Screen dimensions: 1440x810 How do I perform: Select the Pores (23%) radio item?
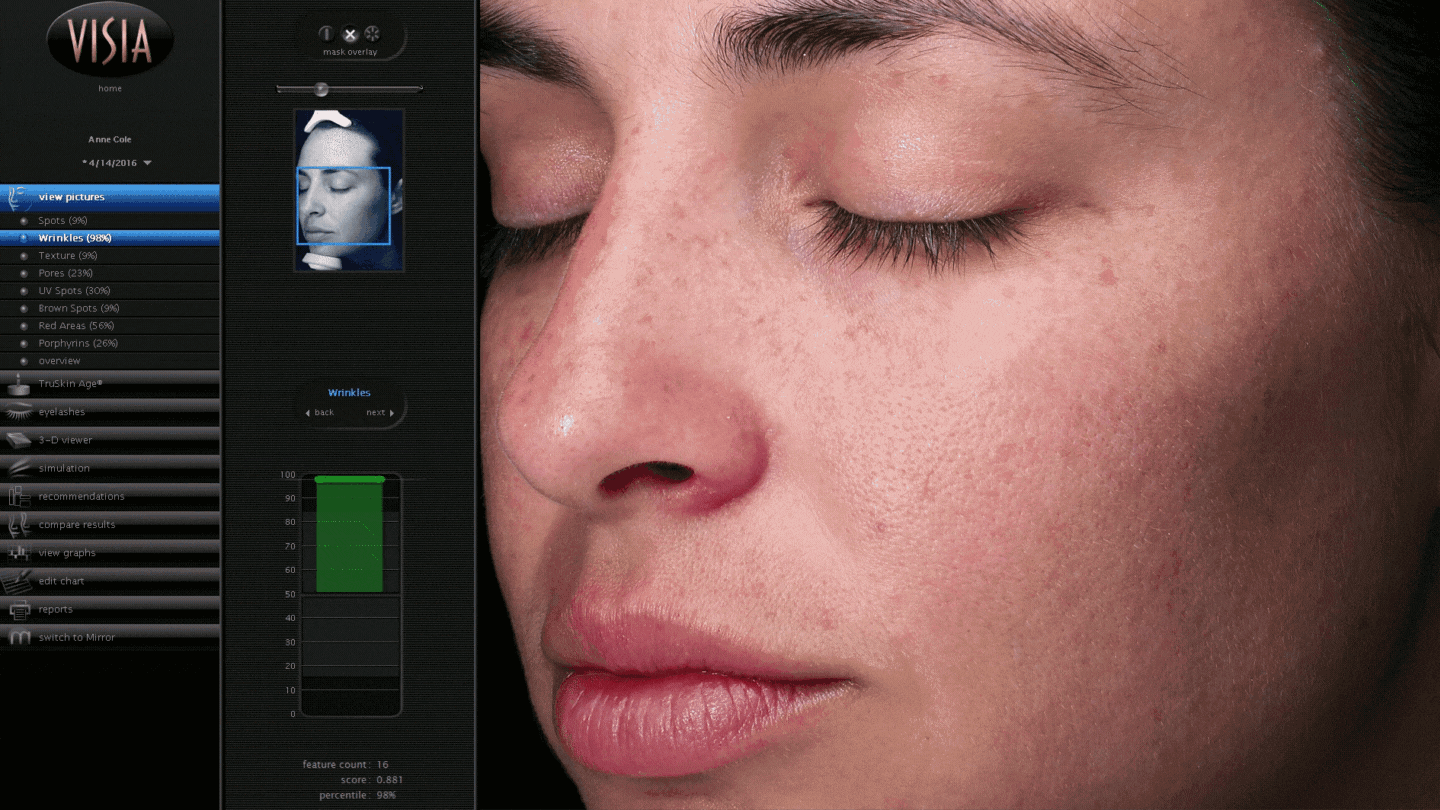24,273
